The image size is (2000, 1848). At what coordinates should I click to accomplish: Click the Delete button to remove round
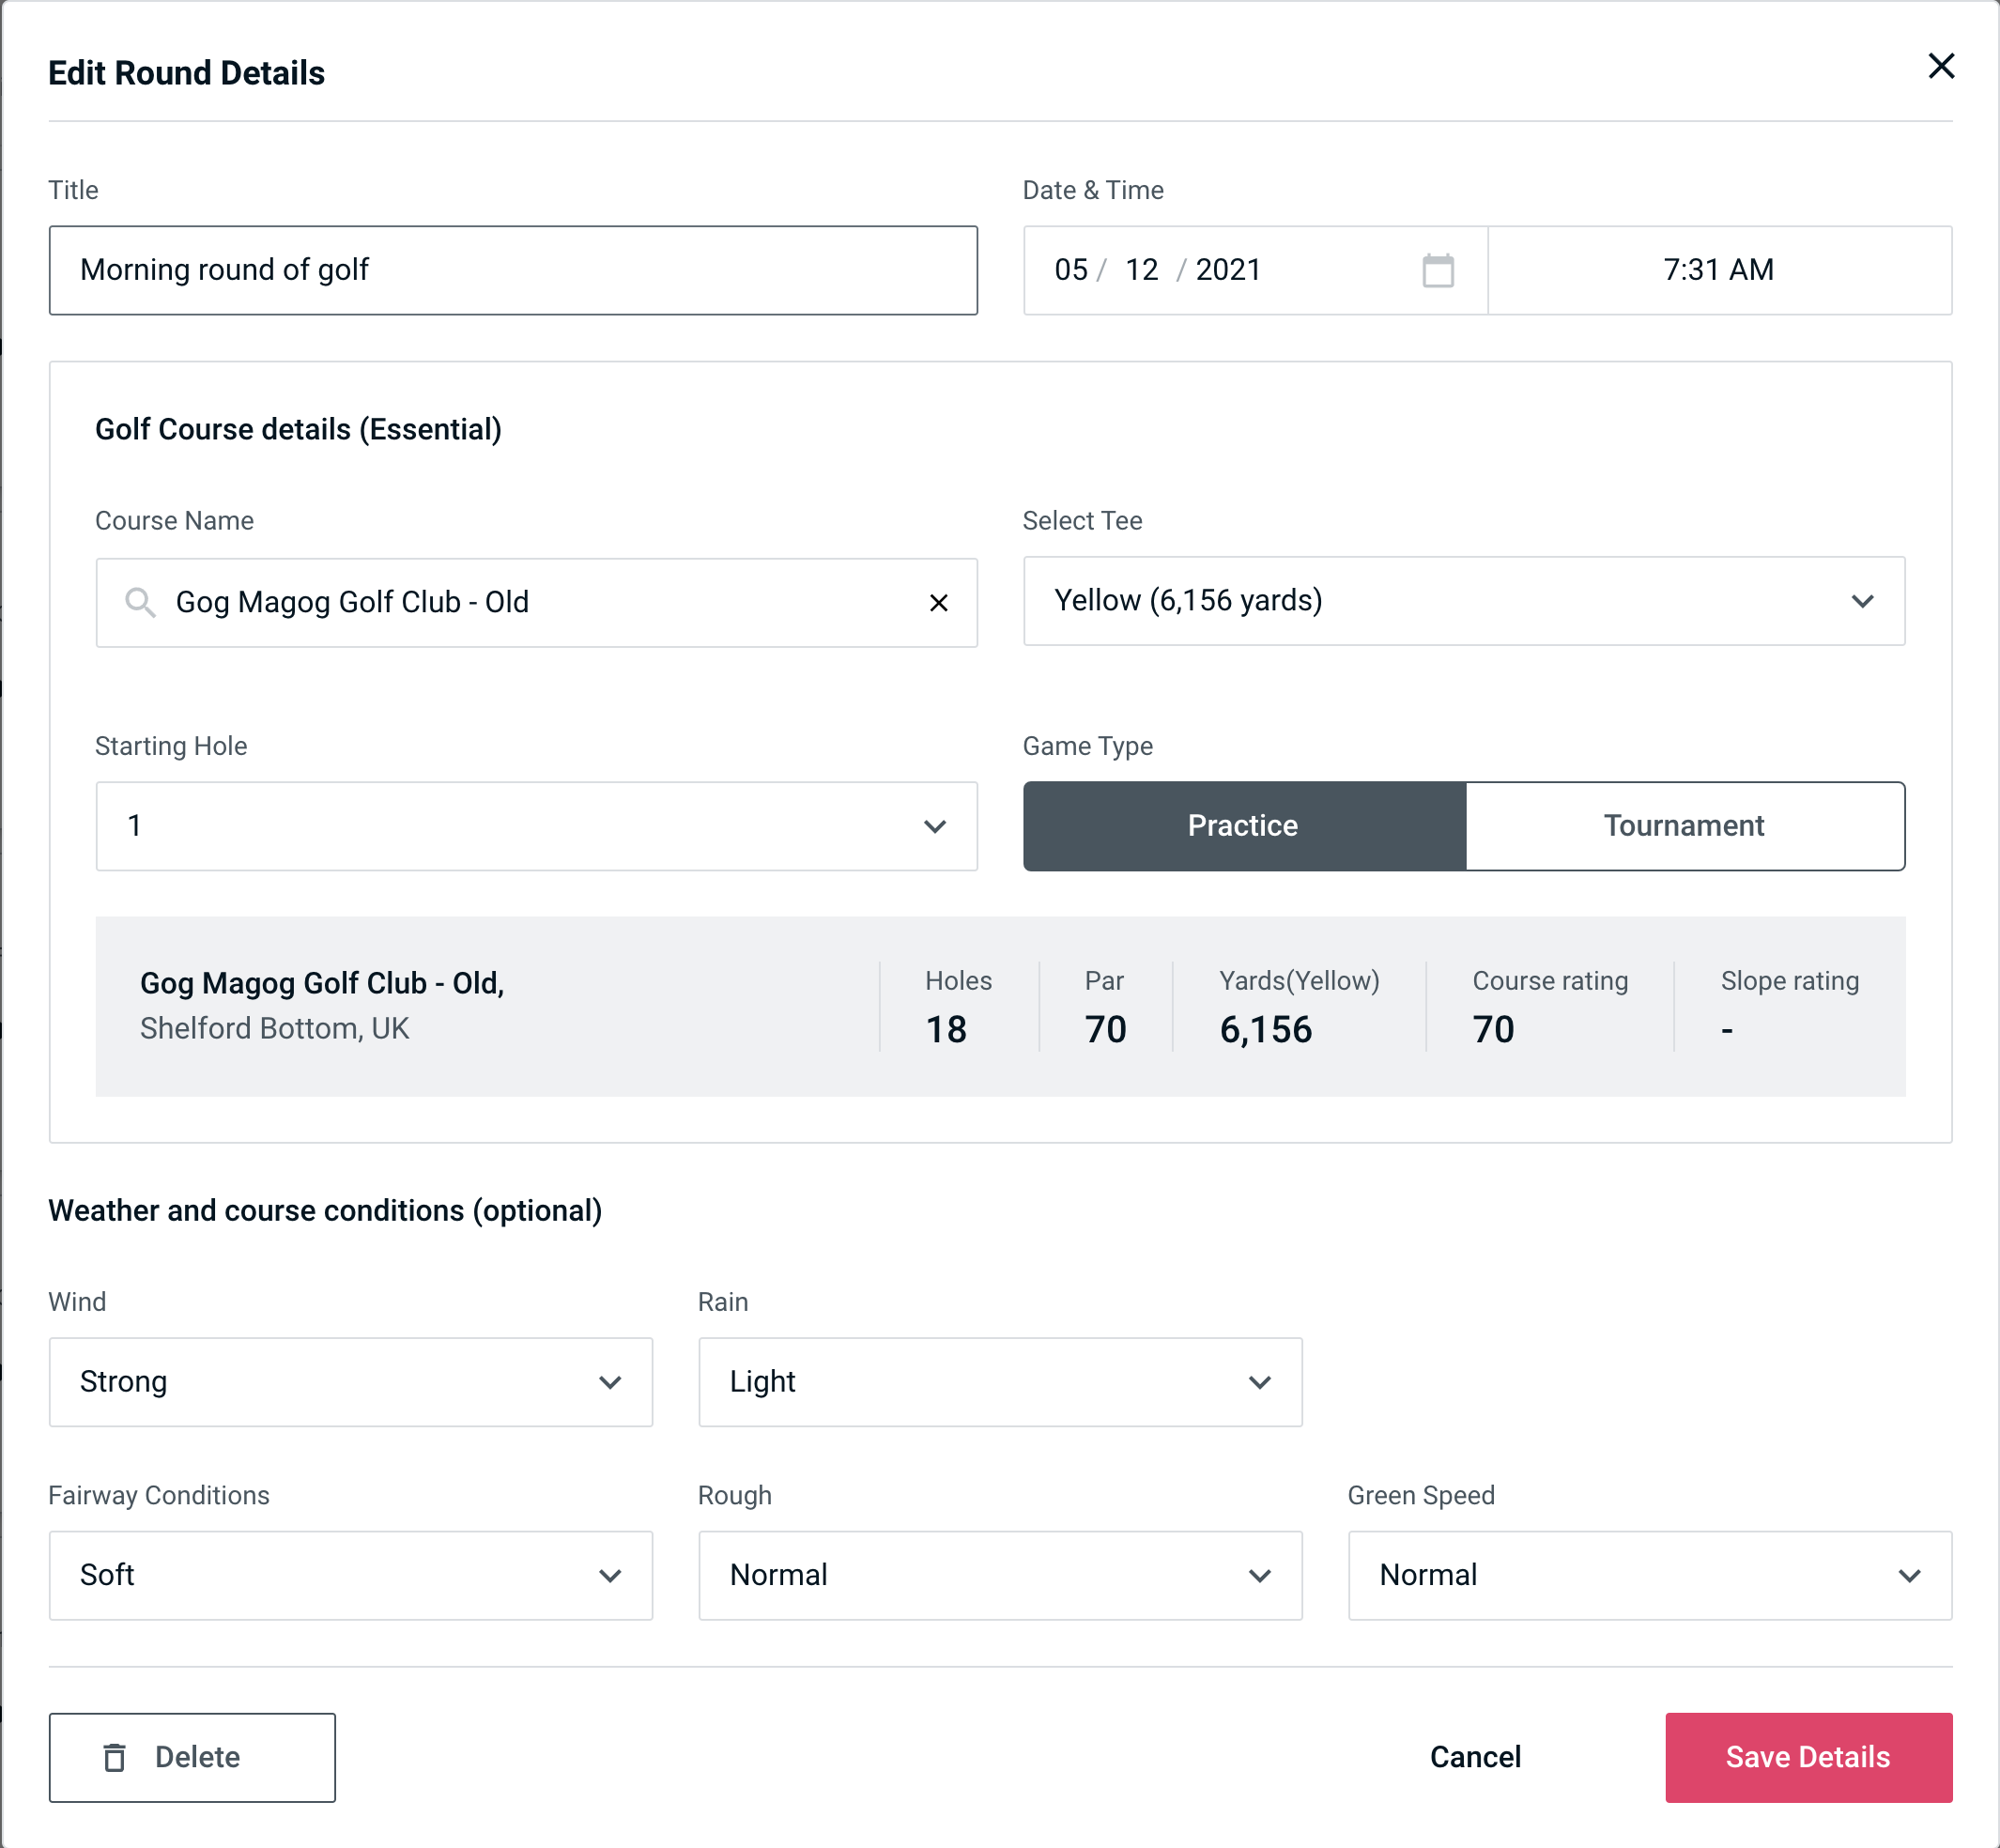[193, 1758]
